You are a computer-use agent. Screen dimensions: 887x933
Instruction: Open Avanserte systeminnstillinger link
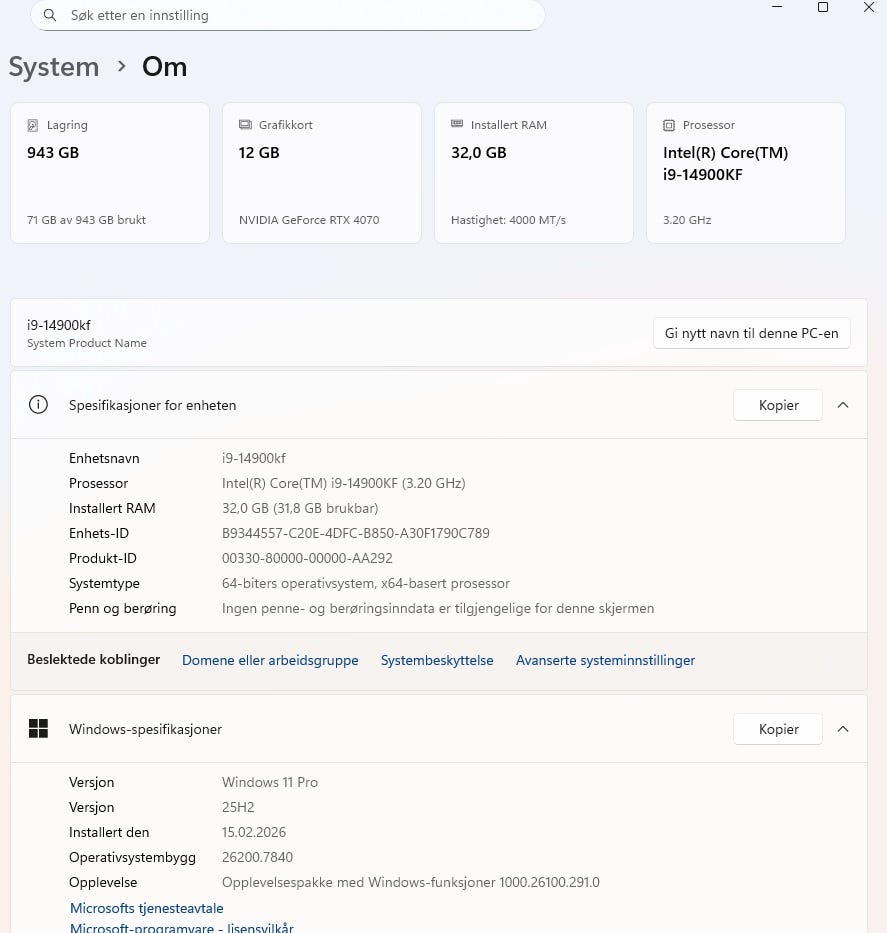[605, 660]
